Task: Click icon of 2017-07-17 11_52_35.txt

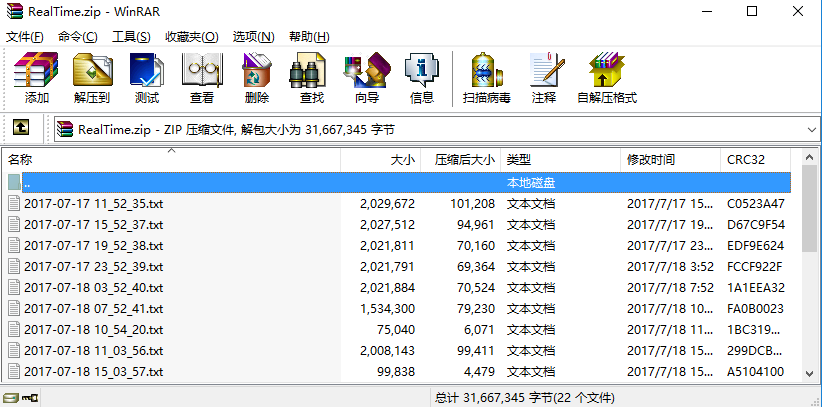Action: click(14, 204)
